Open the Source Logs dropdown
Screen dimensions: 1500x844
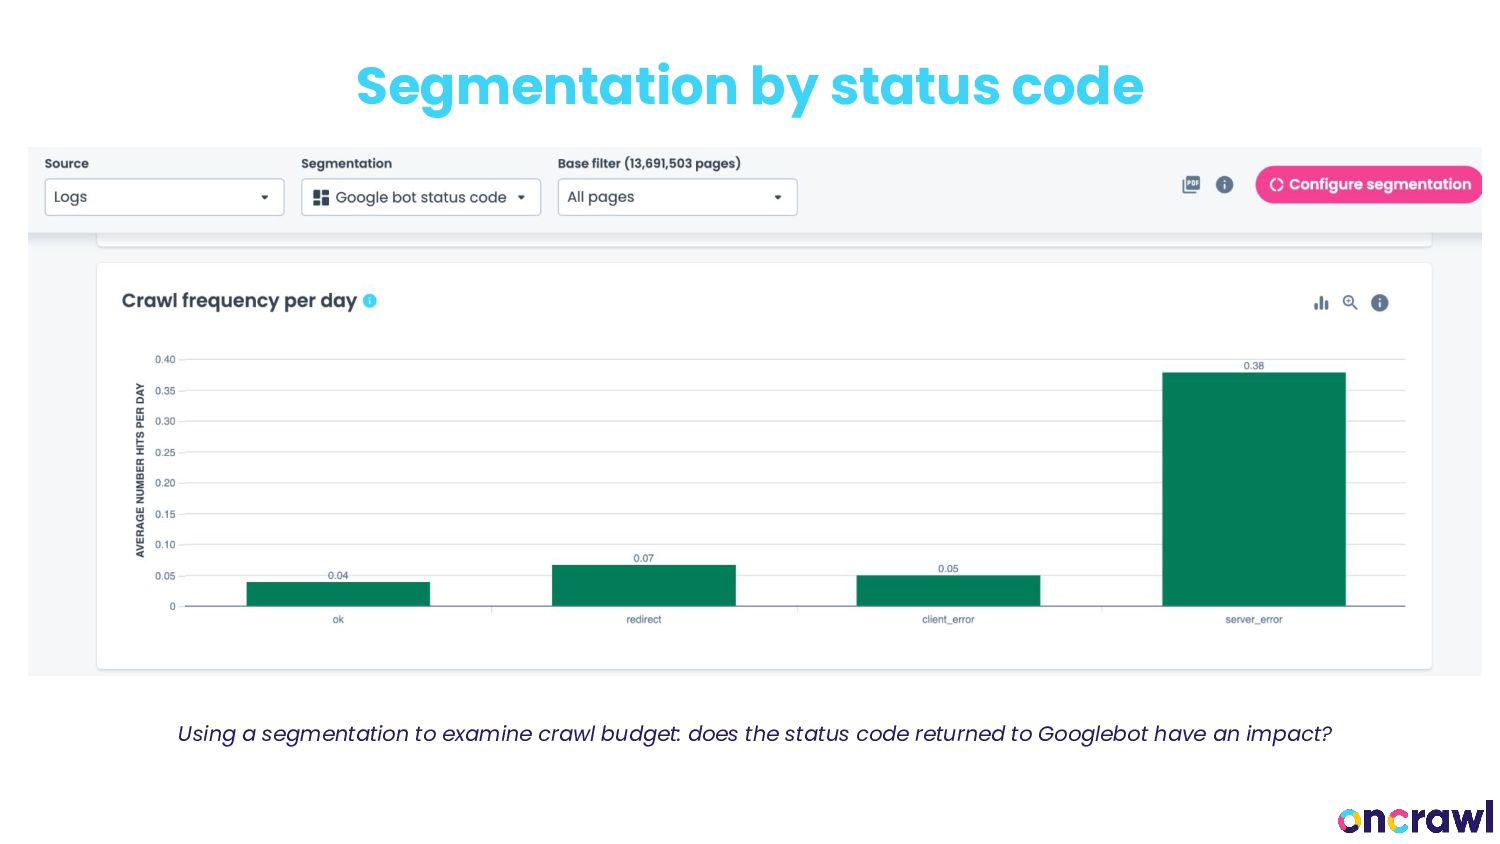click(164, 197)
